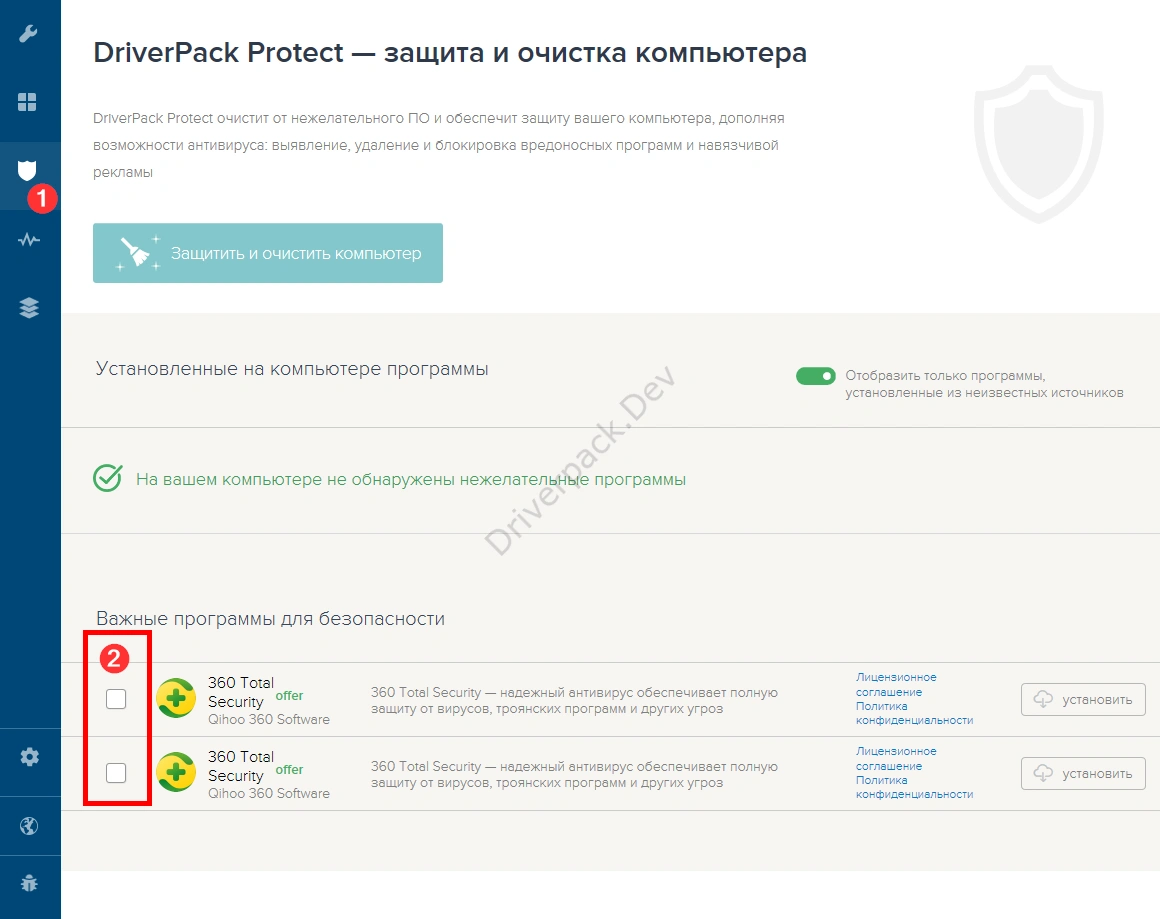The width and height of the screenshot is (1160, 919).
Task: Click the no unwanted programs found message
Action: click(x=411, y=479)
